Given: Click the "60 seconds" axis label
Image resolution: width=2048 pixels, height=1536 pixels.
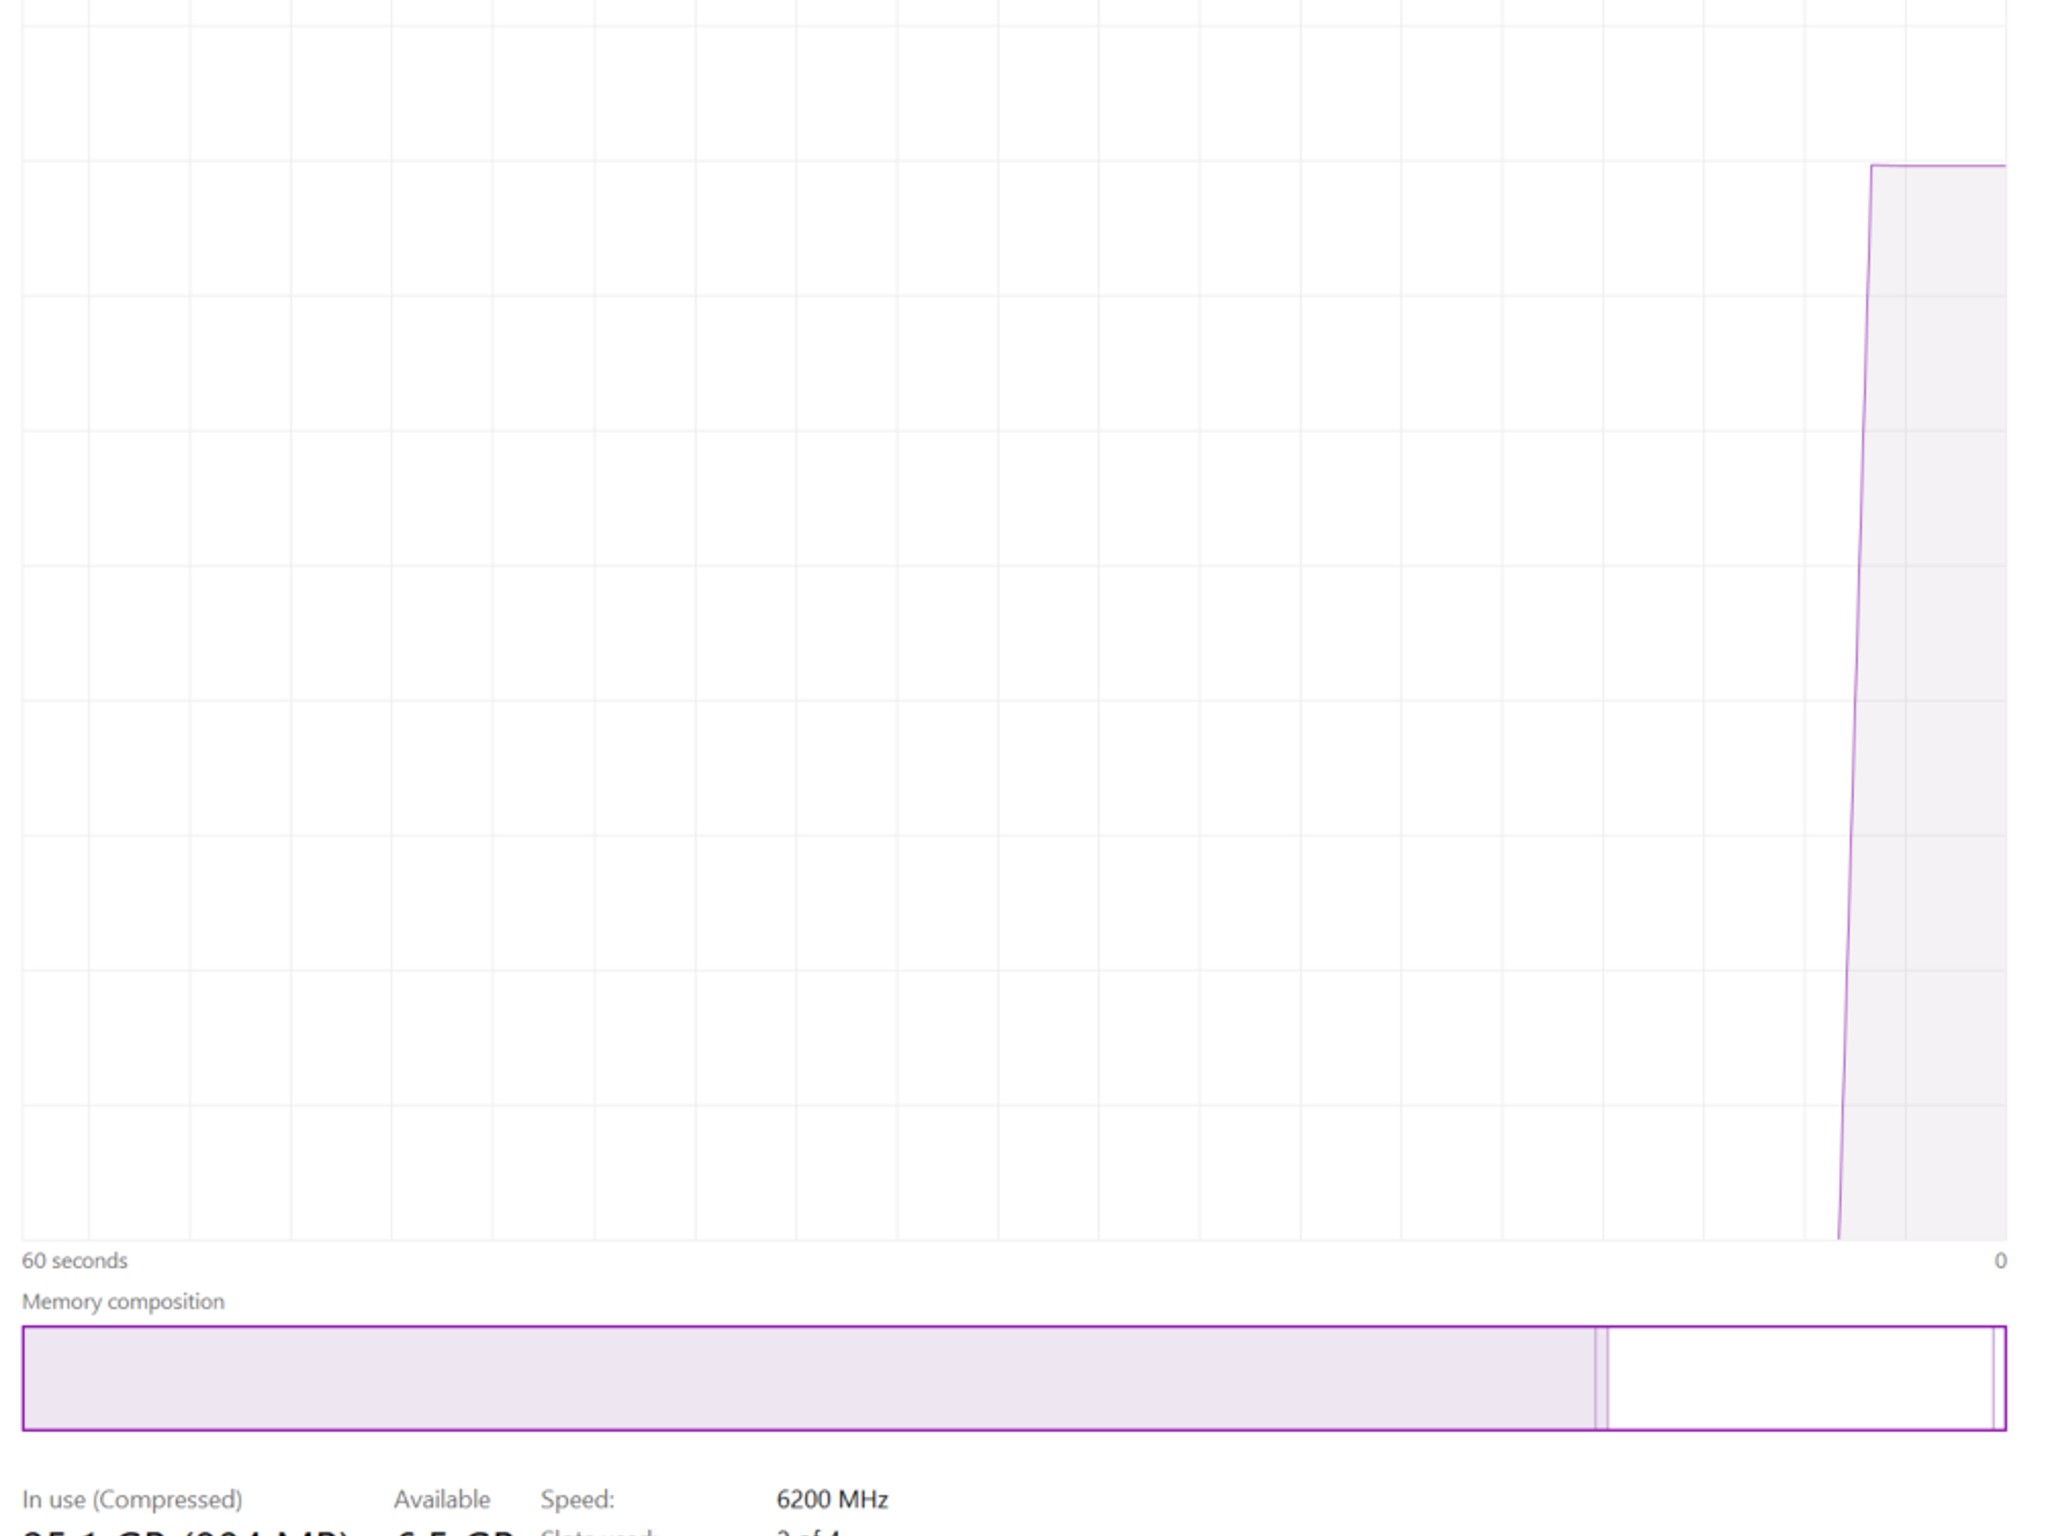Looking at the screenshot, I should tap(75, 1260).
